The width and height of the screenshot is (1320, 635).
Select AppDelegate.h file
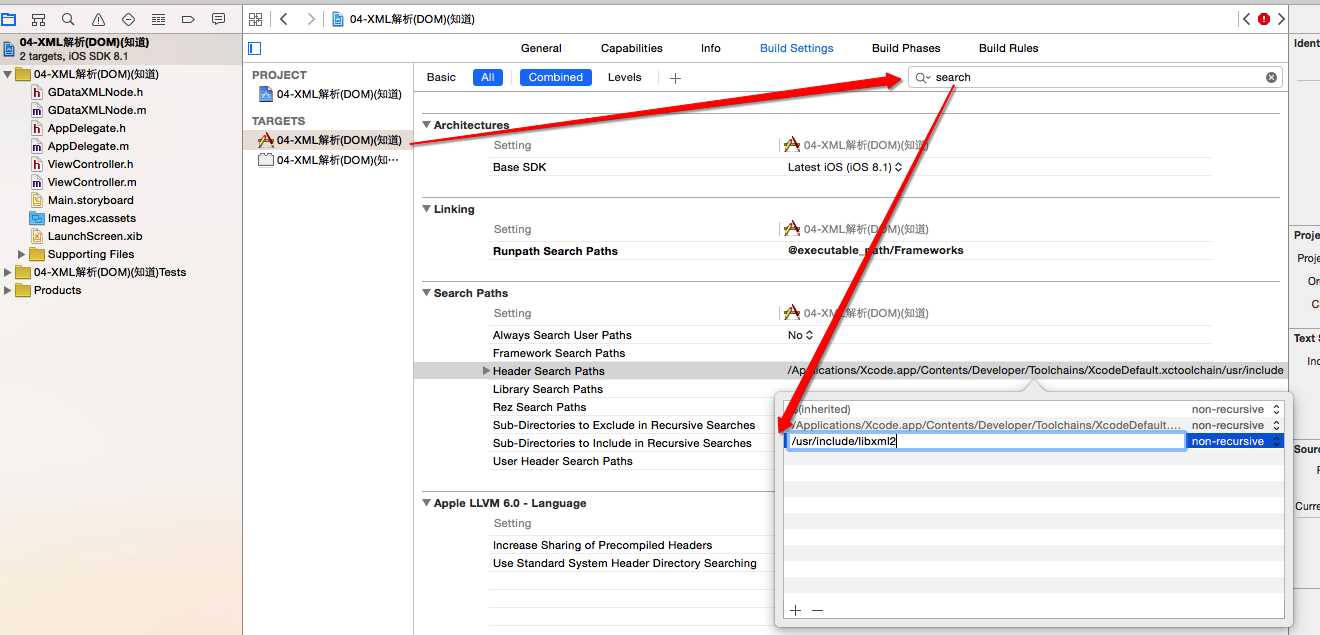tap(86, 128)
